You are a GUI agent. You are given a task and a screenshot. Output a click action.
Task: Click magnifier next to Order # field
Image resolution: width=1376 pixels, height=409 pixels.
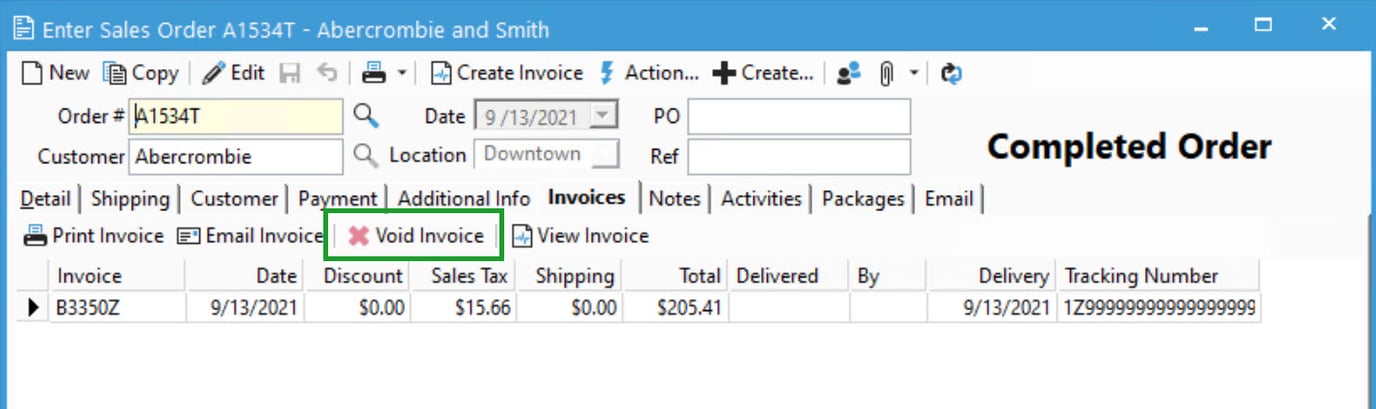click(367, 117)
